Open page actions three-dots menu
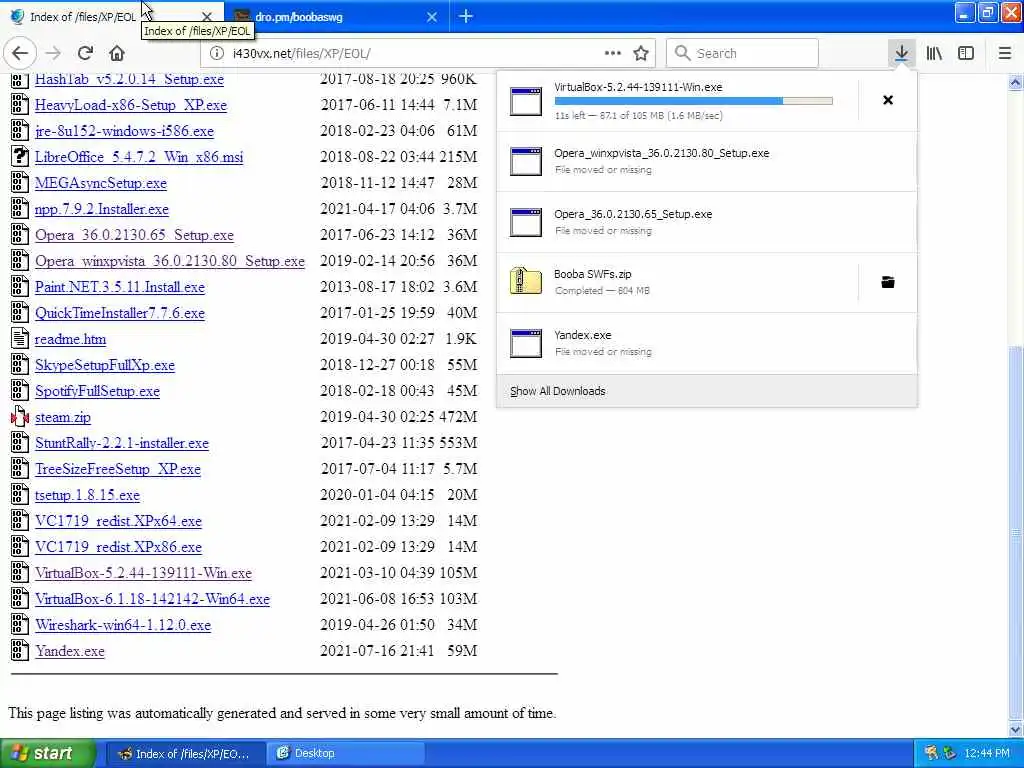 tap(613, 54)
